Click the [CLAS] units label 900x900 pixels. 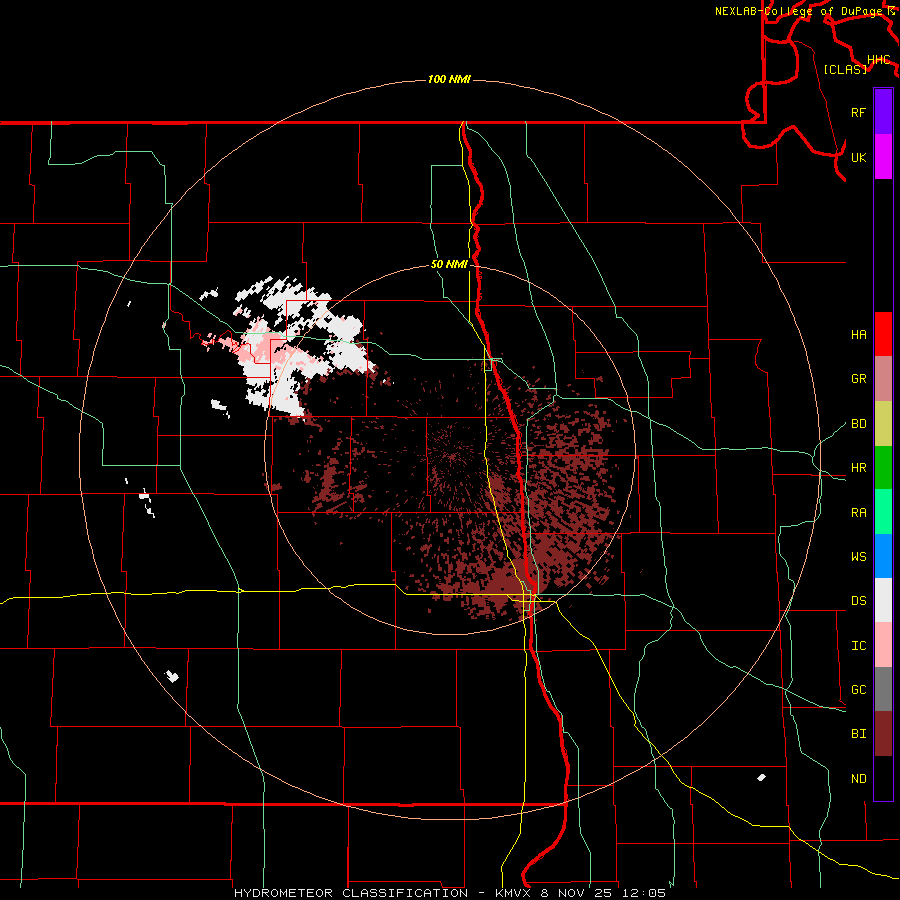[x=845, y=69]
